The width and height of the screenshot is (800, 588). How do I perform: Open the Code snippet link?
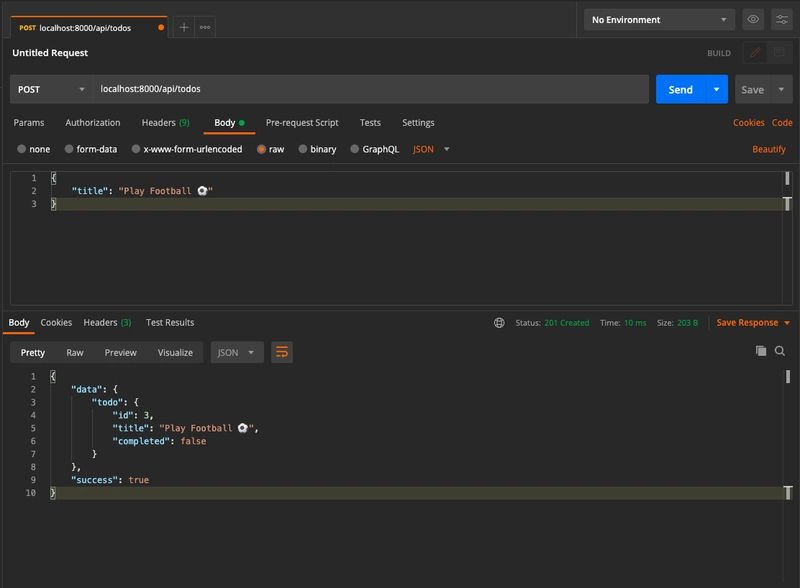pos(782,122)
